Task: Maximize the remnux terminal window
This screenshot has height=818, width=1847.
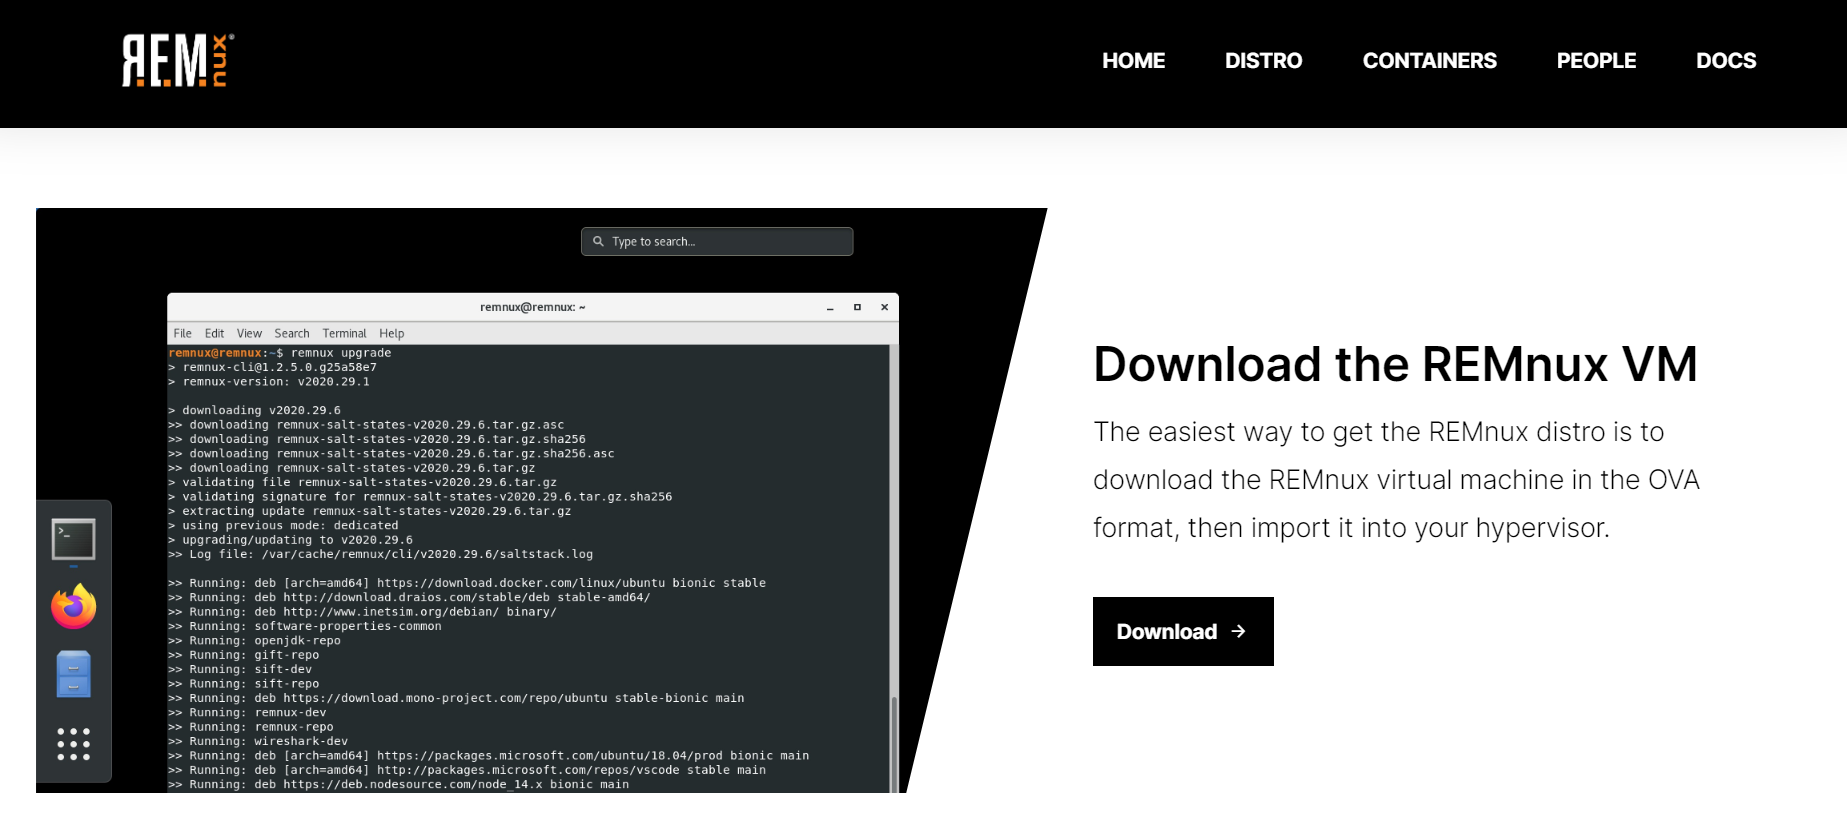Action: [x=857, y=307]
